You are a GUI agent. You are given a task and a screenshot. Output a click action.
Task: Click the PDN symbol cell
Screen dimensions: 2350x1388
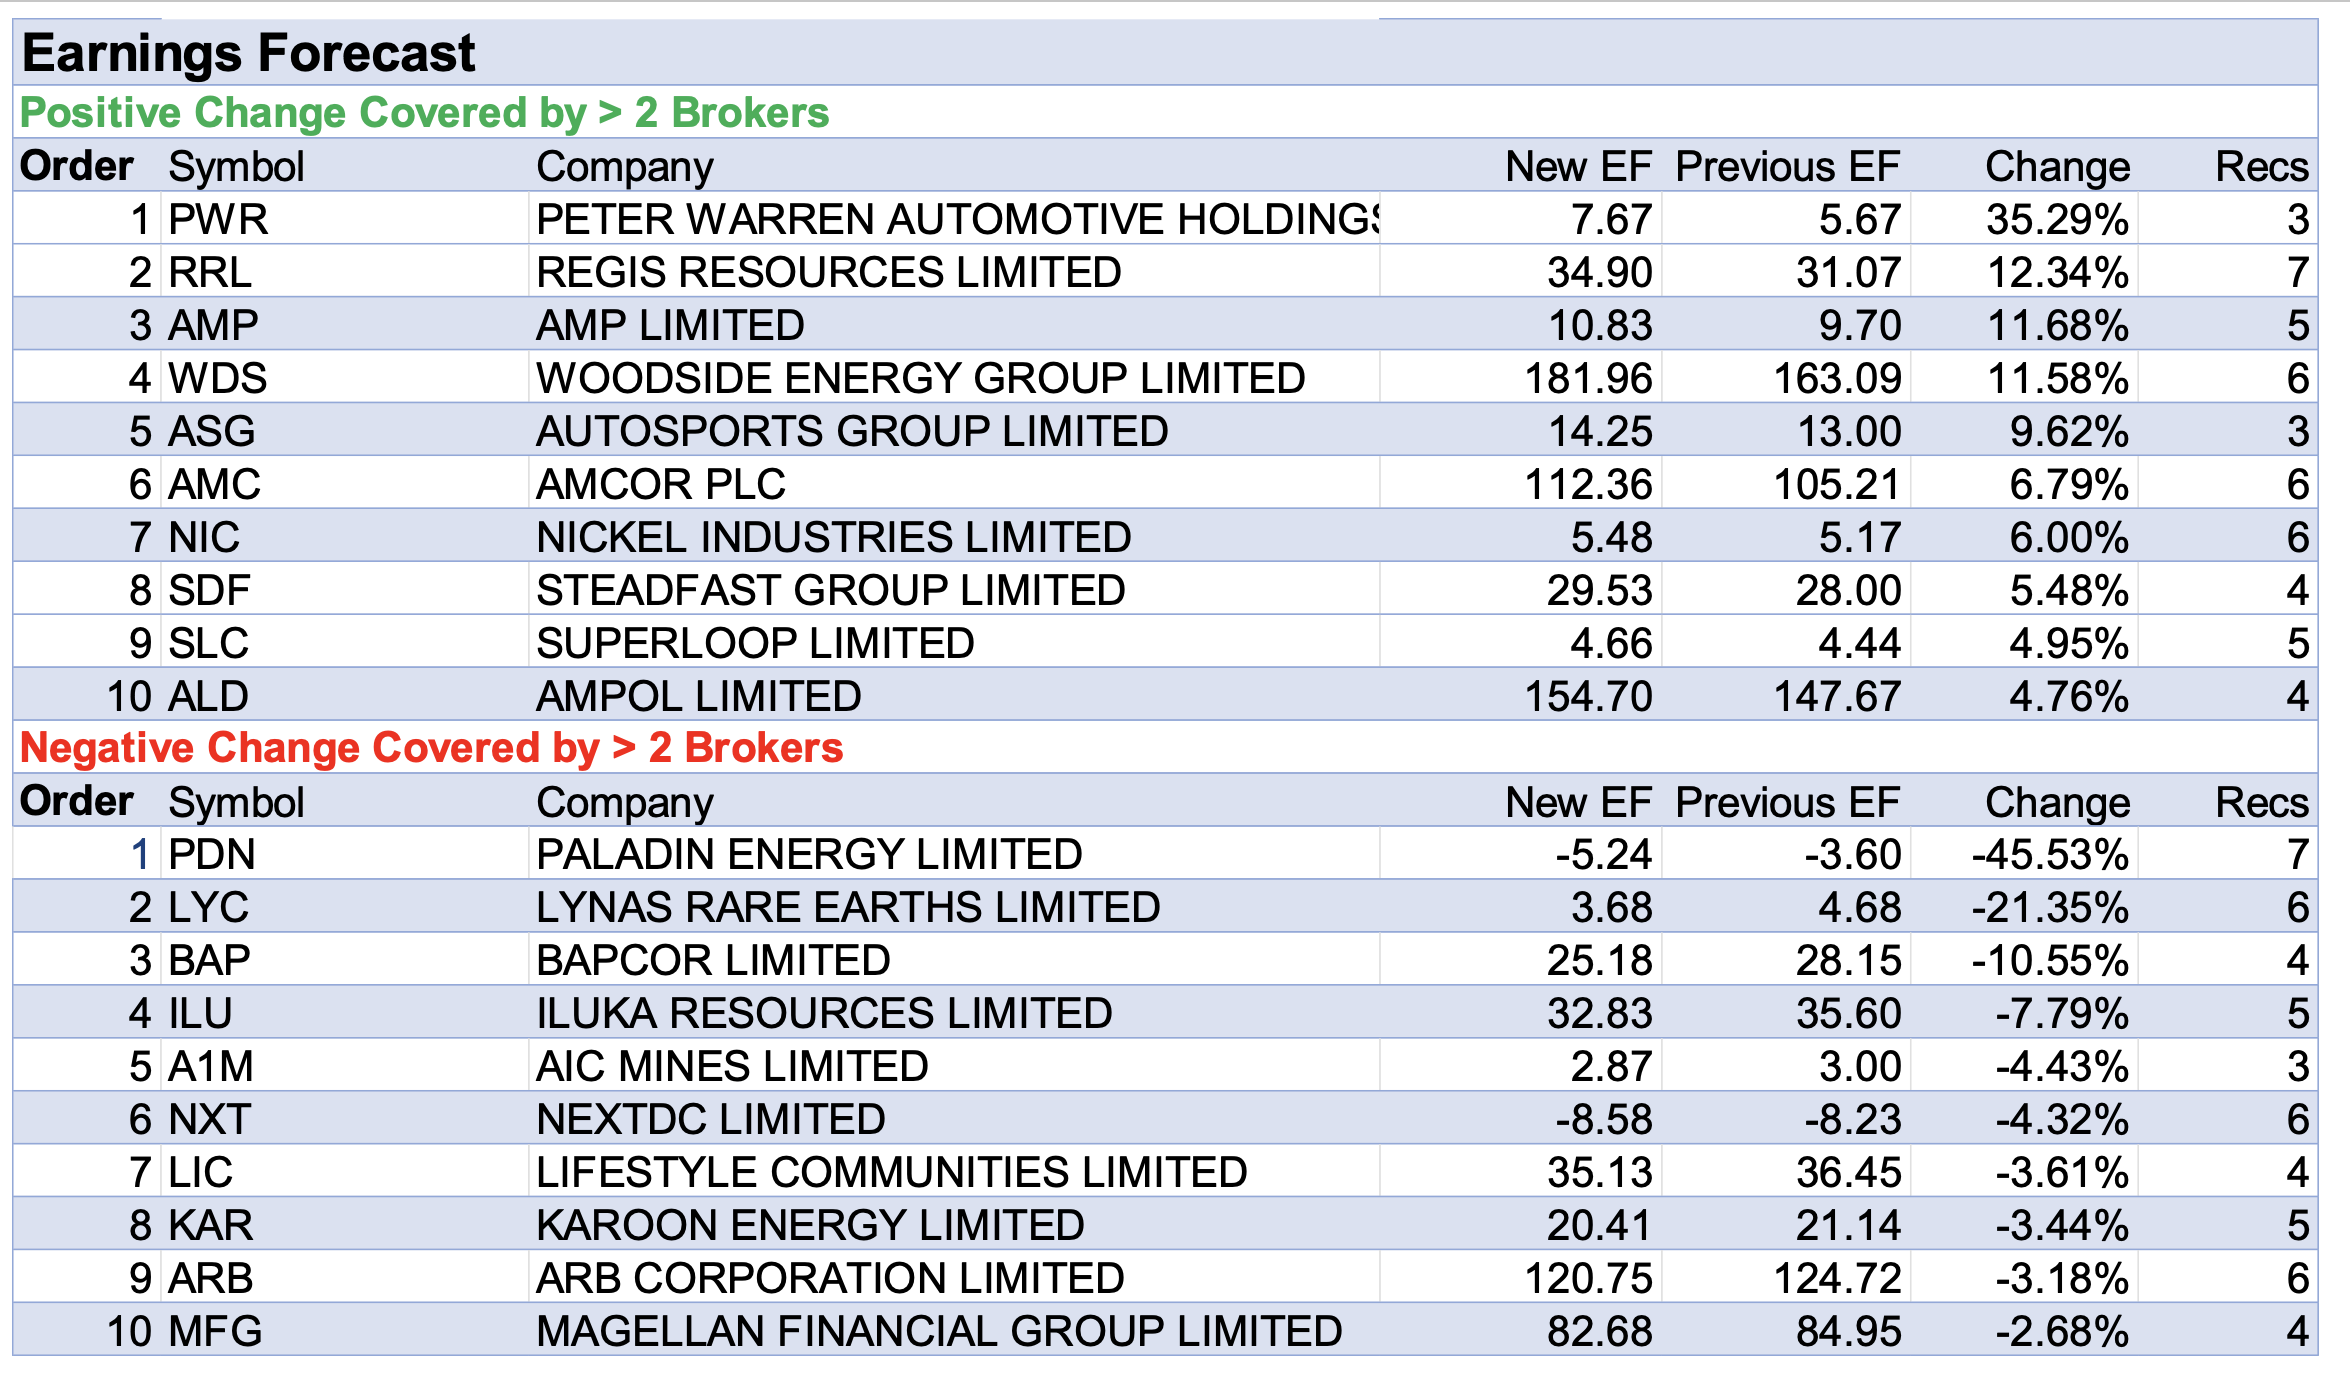point(212,854)
